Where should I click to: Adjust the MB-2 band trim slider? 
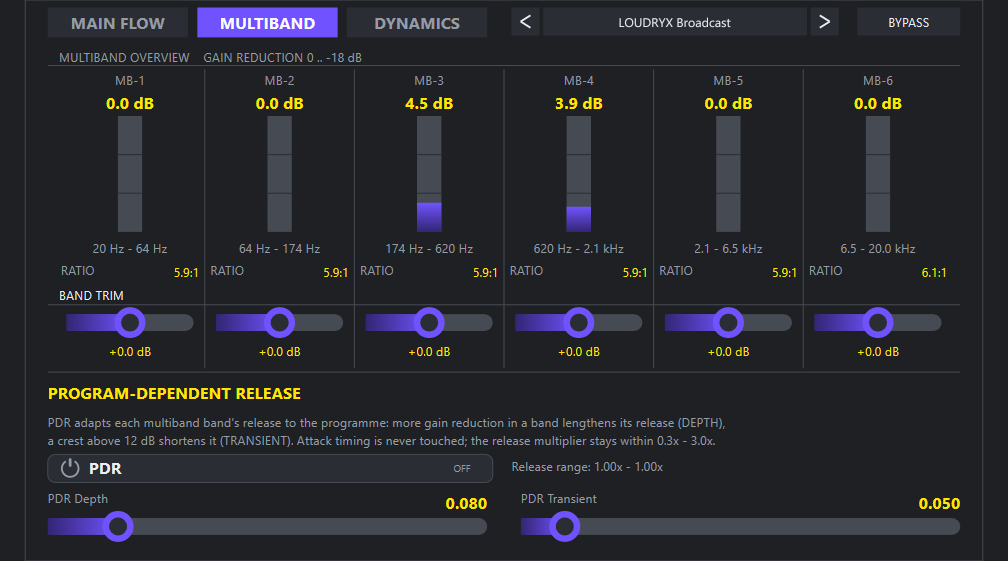click(x=280, y=323)
